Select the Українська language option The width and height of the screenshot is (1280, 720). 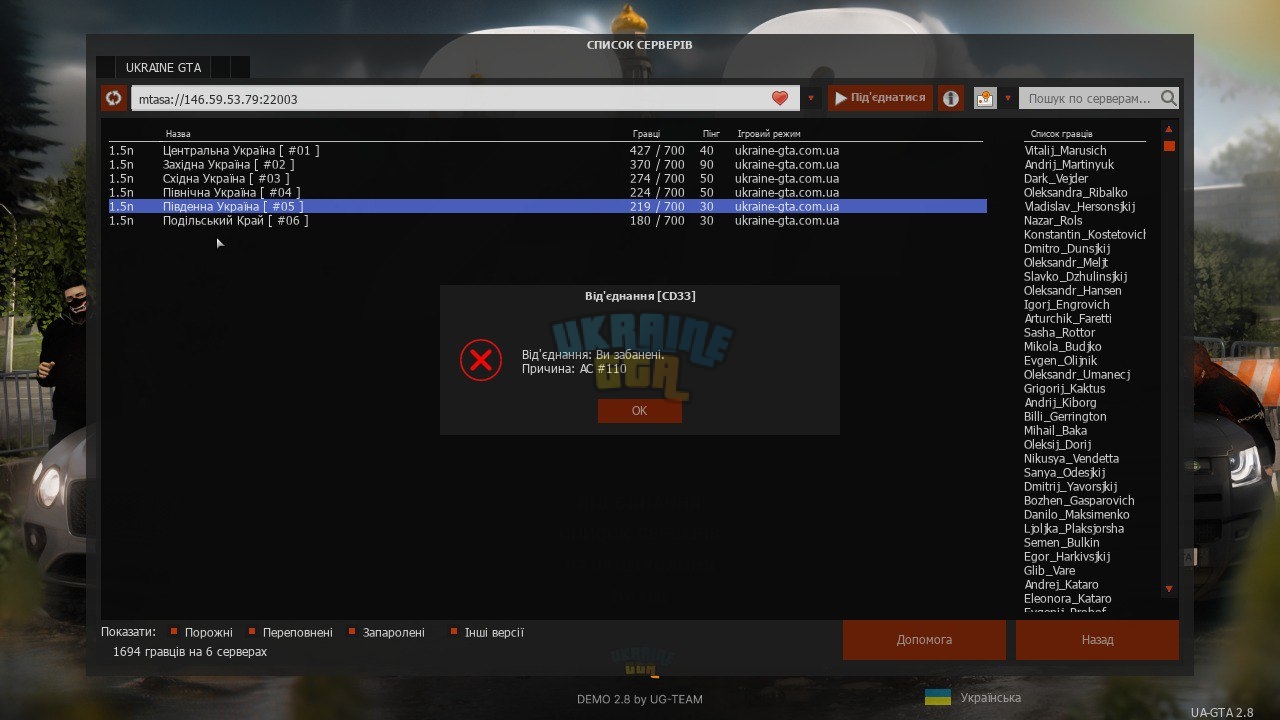990,697
